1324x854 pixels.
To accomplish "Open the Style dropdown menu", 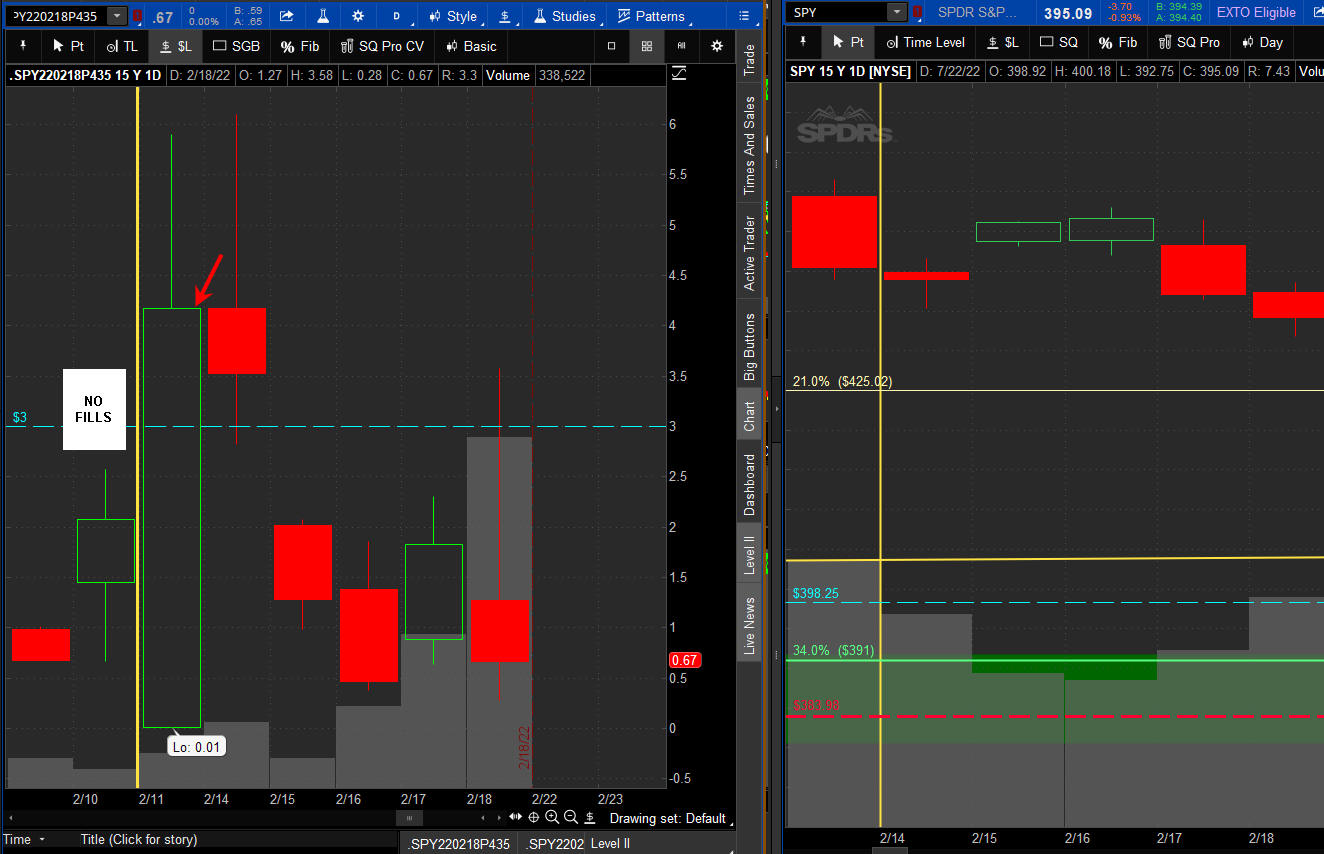I will pos(453,16).
